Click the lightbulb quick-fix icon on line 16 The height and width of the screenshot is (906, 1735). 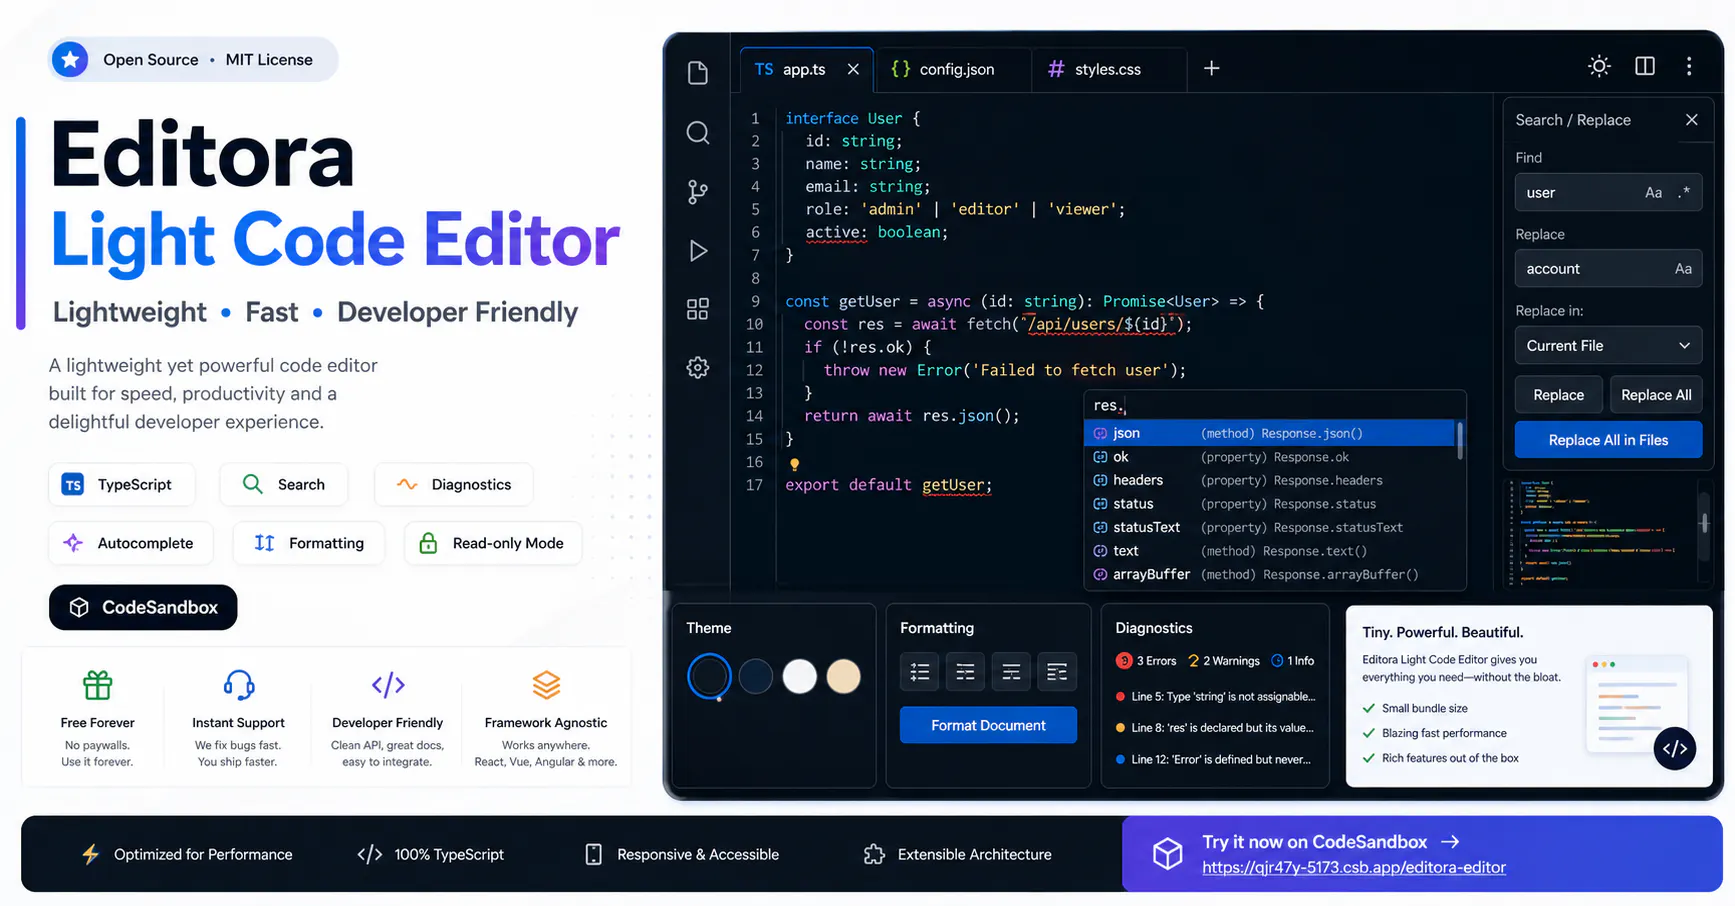(x=794, y=464)
